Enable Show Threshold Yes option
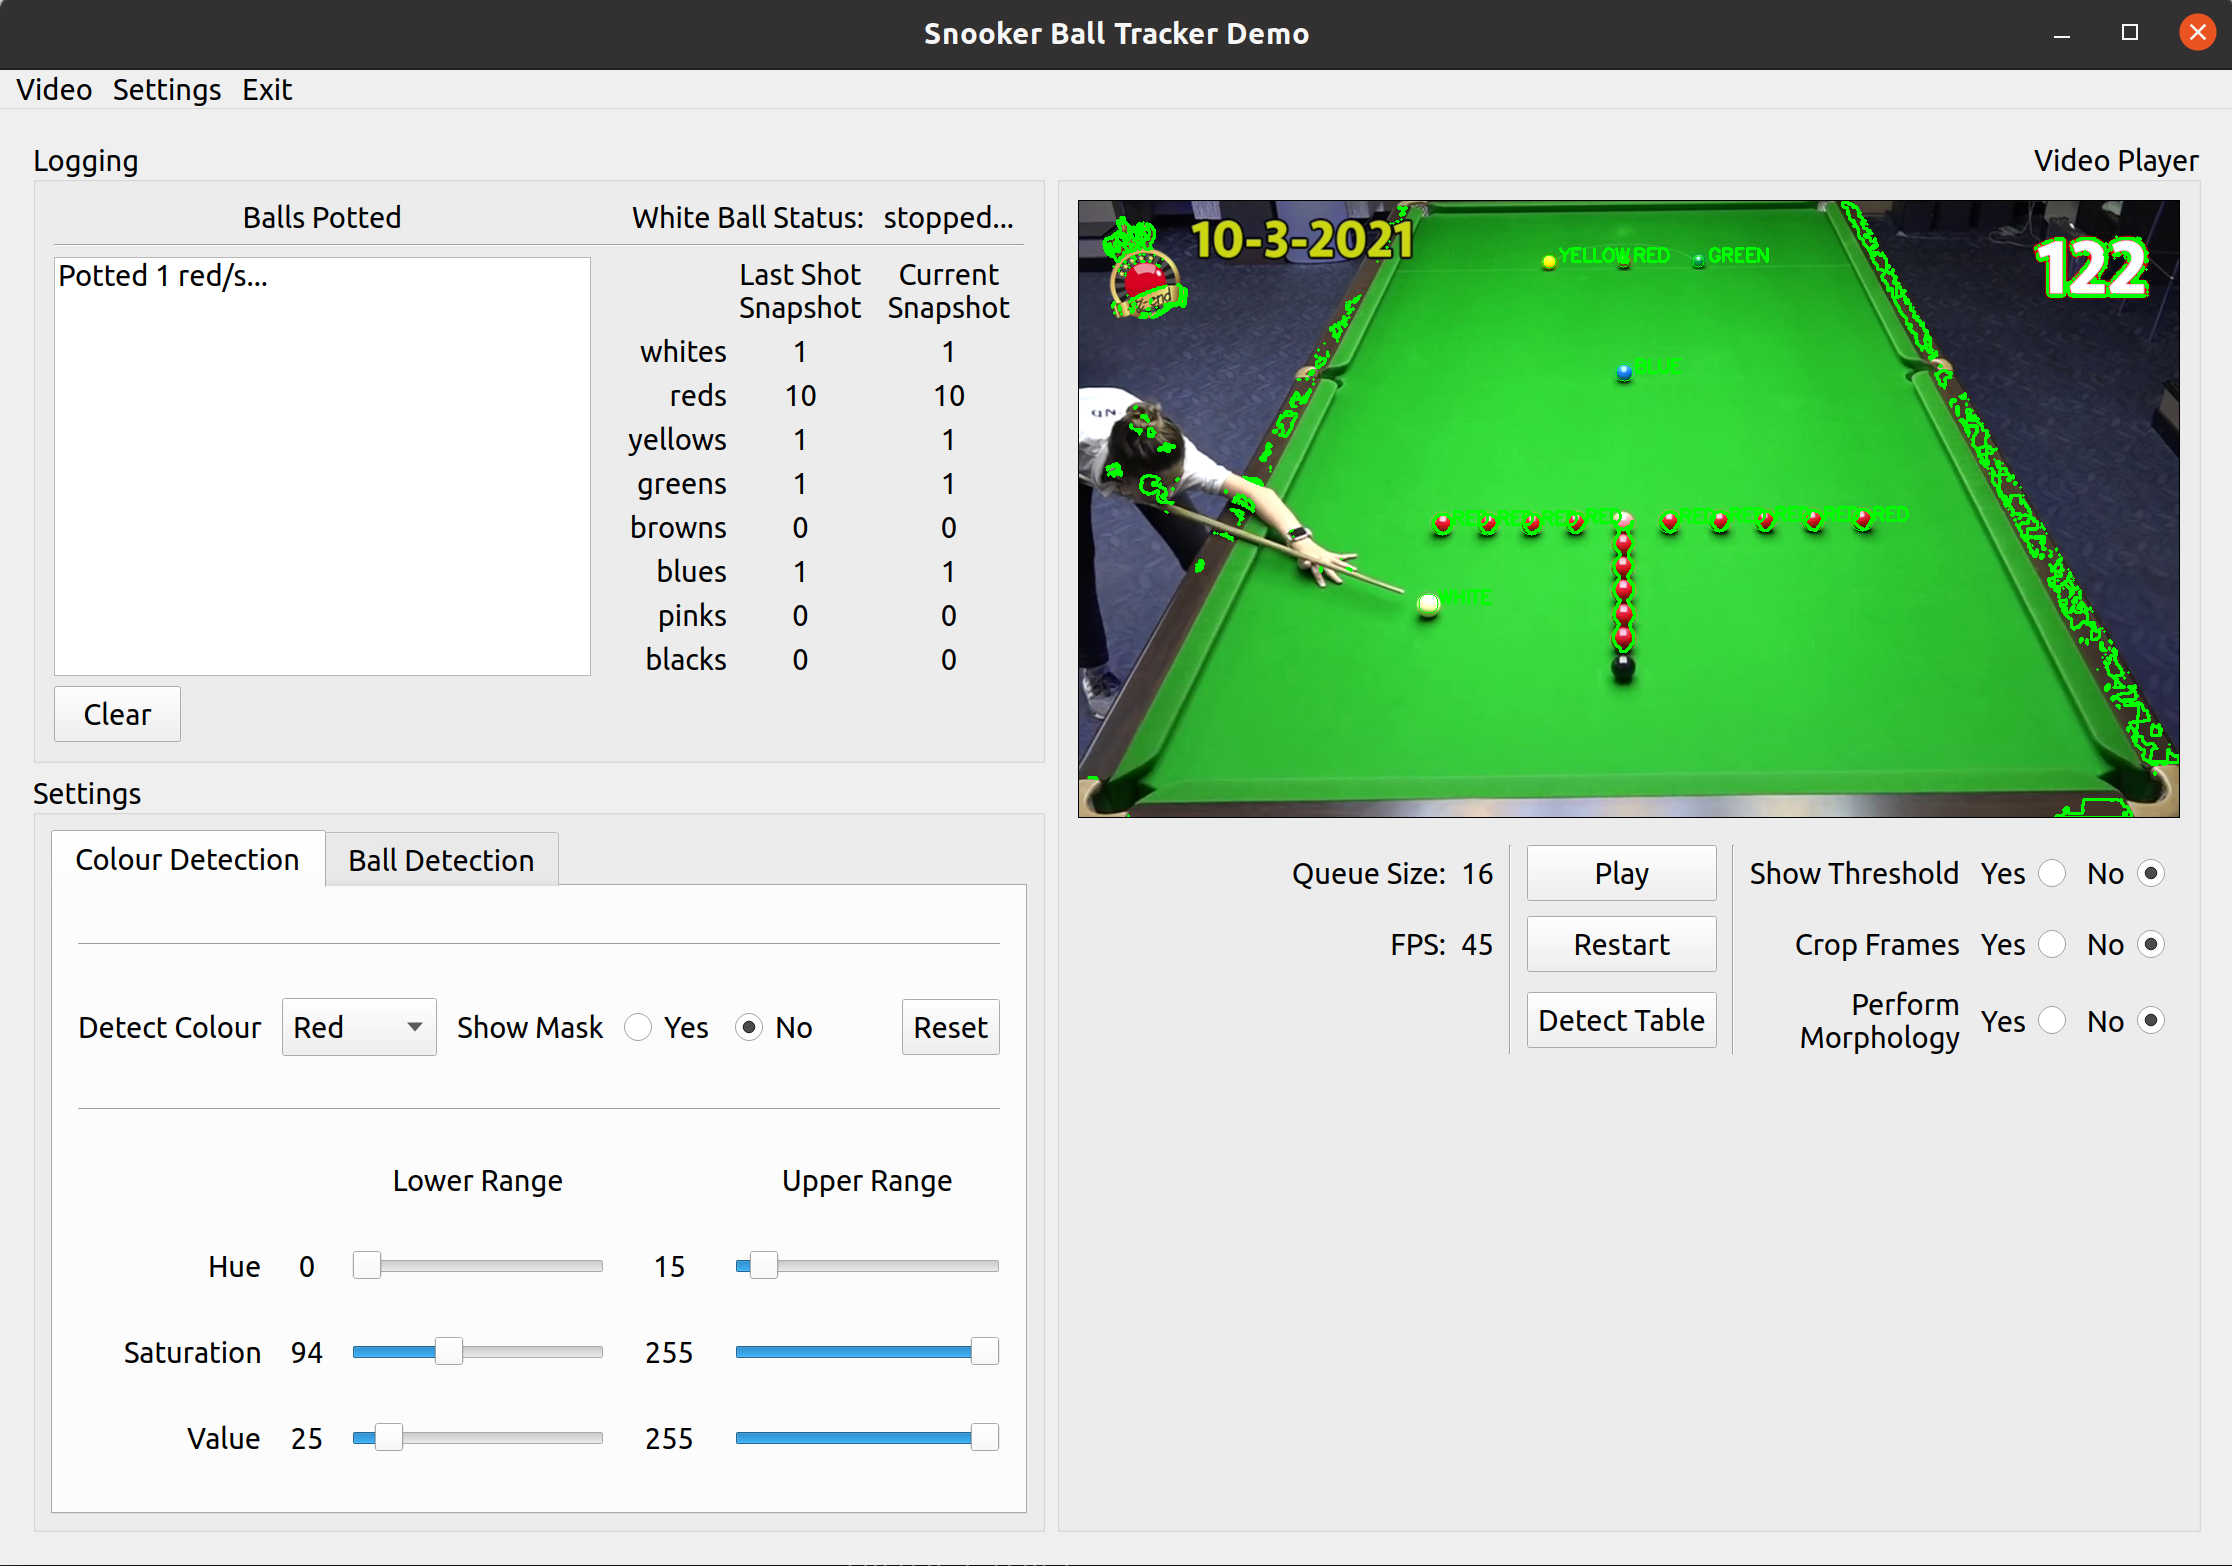 (x=2051, y=873)
